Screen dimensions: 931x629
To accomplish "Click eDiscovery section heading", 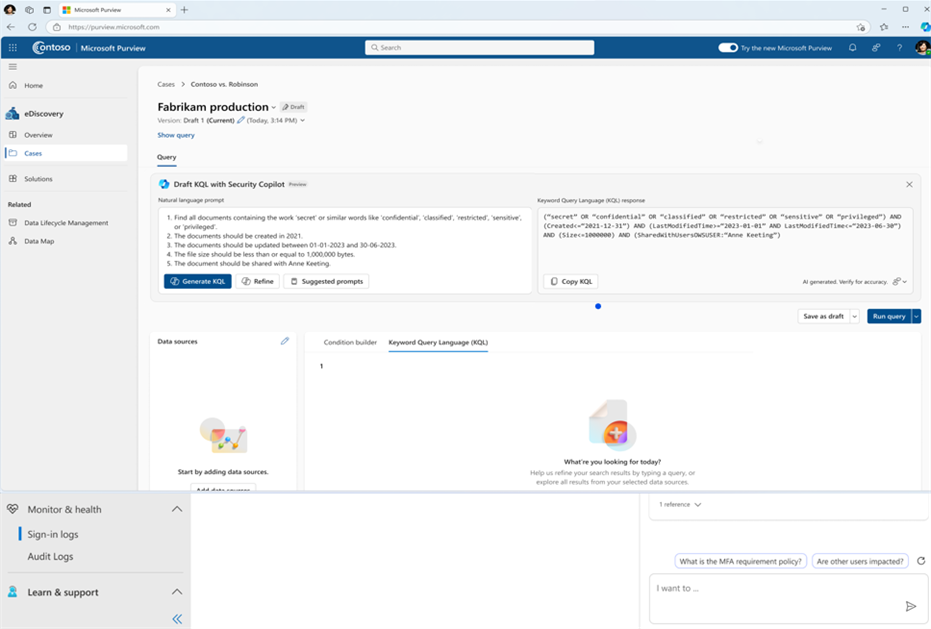I will [x=43, y=113].
